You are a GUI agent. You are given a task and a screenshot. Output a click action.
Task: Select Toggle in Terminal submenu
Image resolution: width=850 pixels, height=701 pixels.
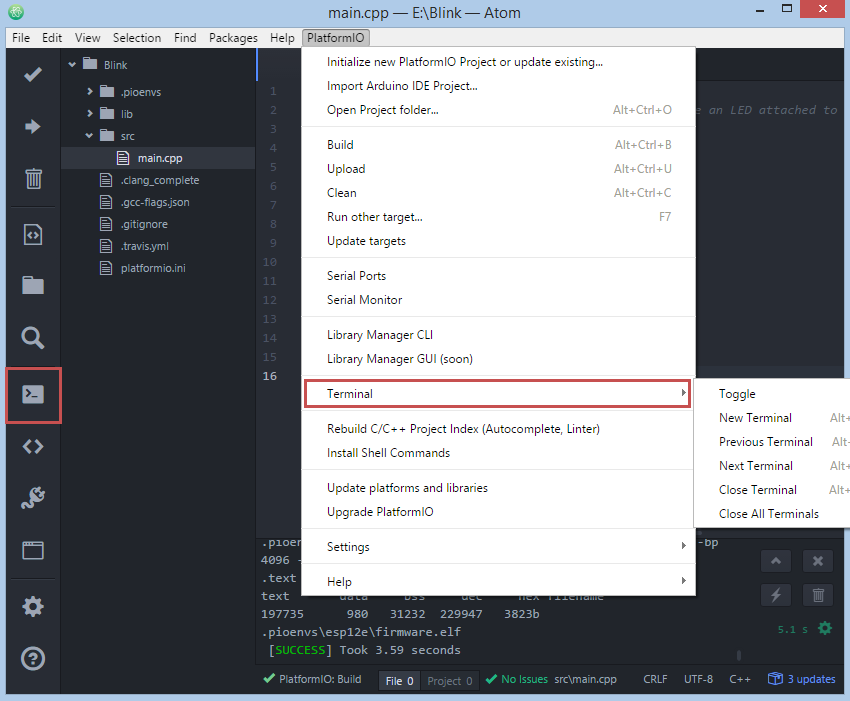pos(772,394)
